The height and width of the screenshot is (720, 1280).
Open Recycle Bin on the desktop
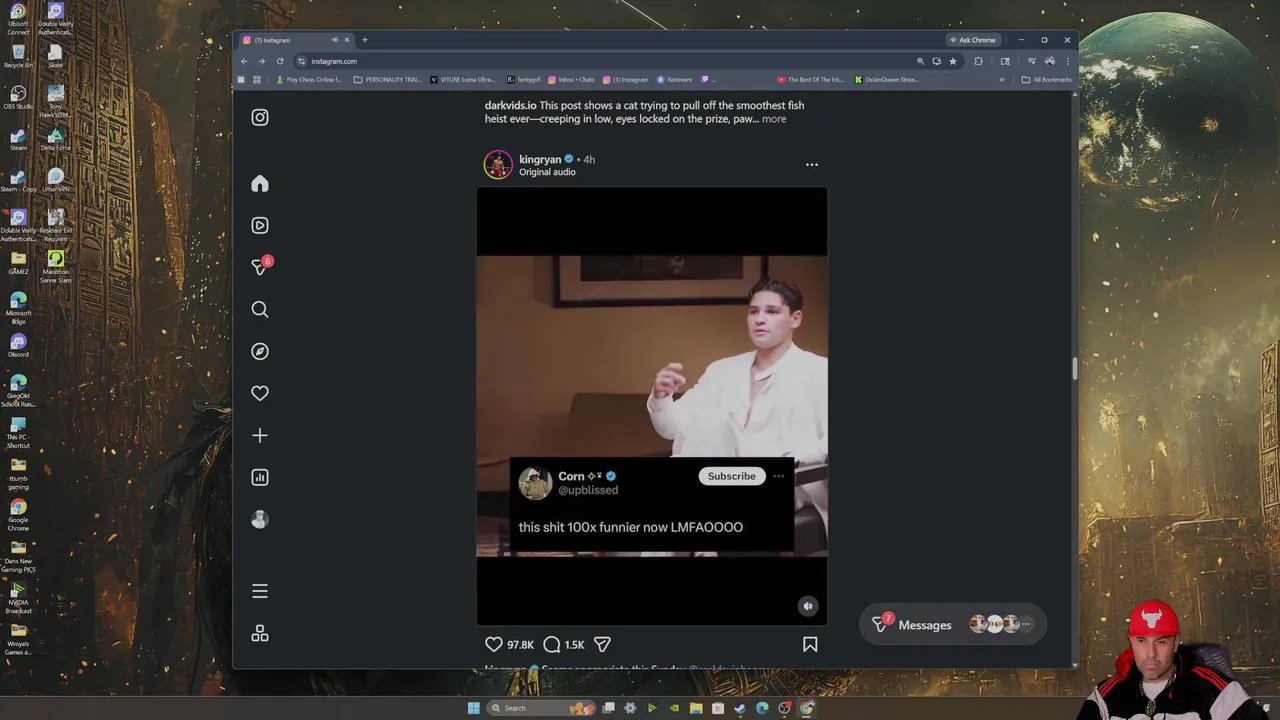[18, 56]
